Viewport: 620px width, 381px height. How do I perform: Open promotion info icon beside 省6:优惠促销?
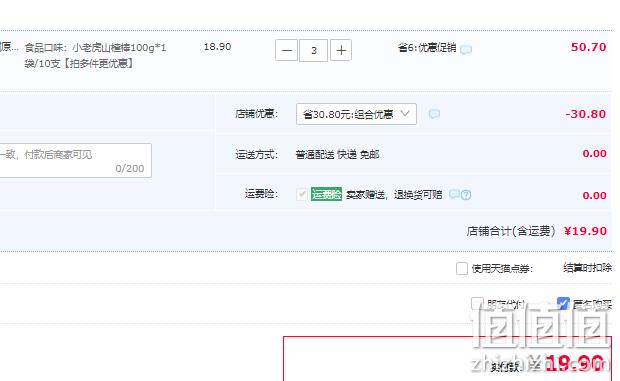pos(466,49)
